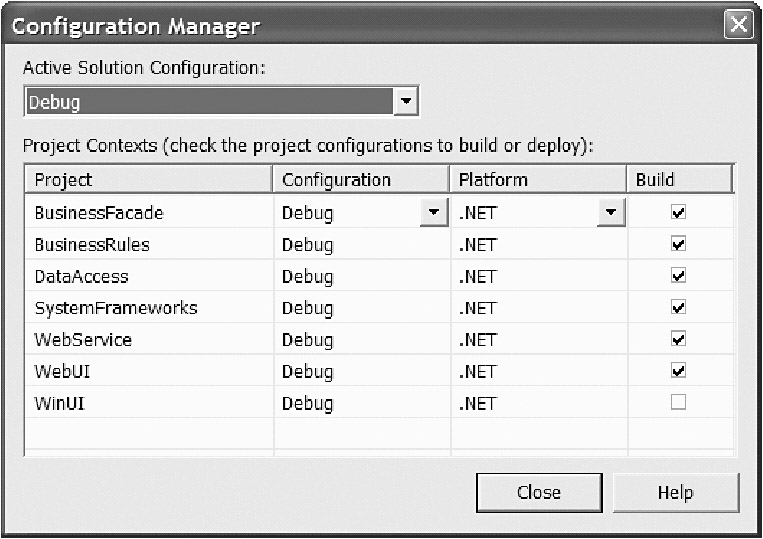The width and height of the screenshot is (763, 539).
Task: Click the Project column header
Action: [x=148, y=180]
